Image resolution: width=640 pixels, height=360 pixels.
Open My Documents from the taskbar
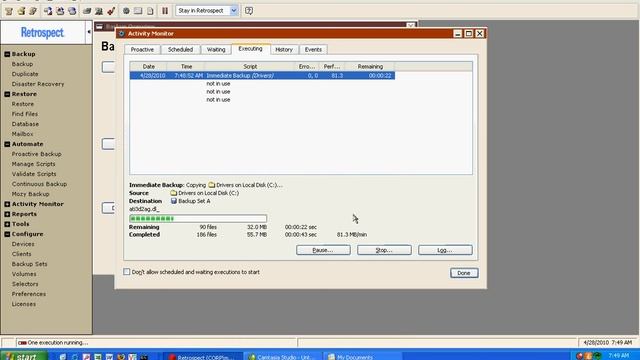pyautogui.click(x=362, y=356)
